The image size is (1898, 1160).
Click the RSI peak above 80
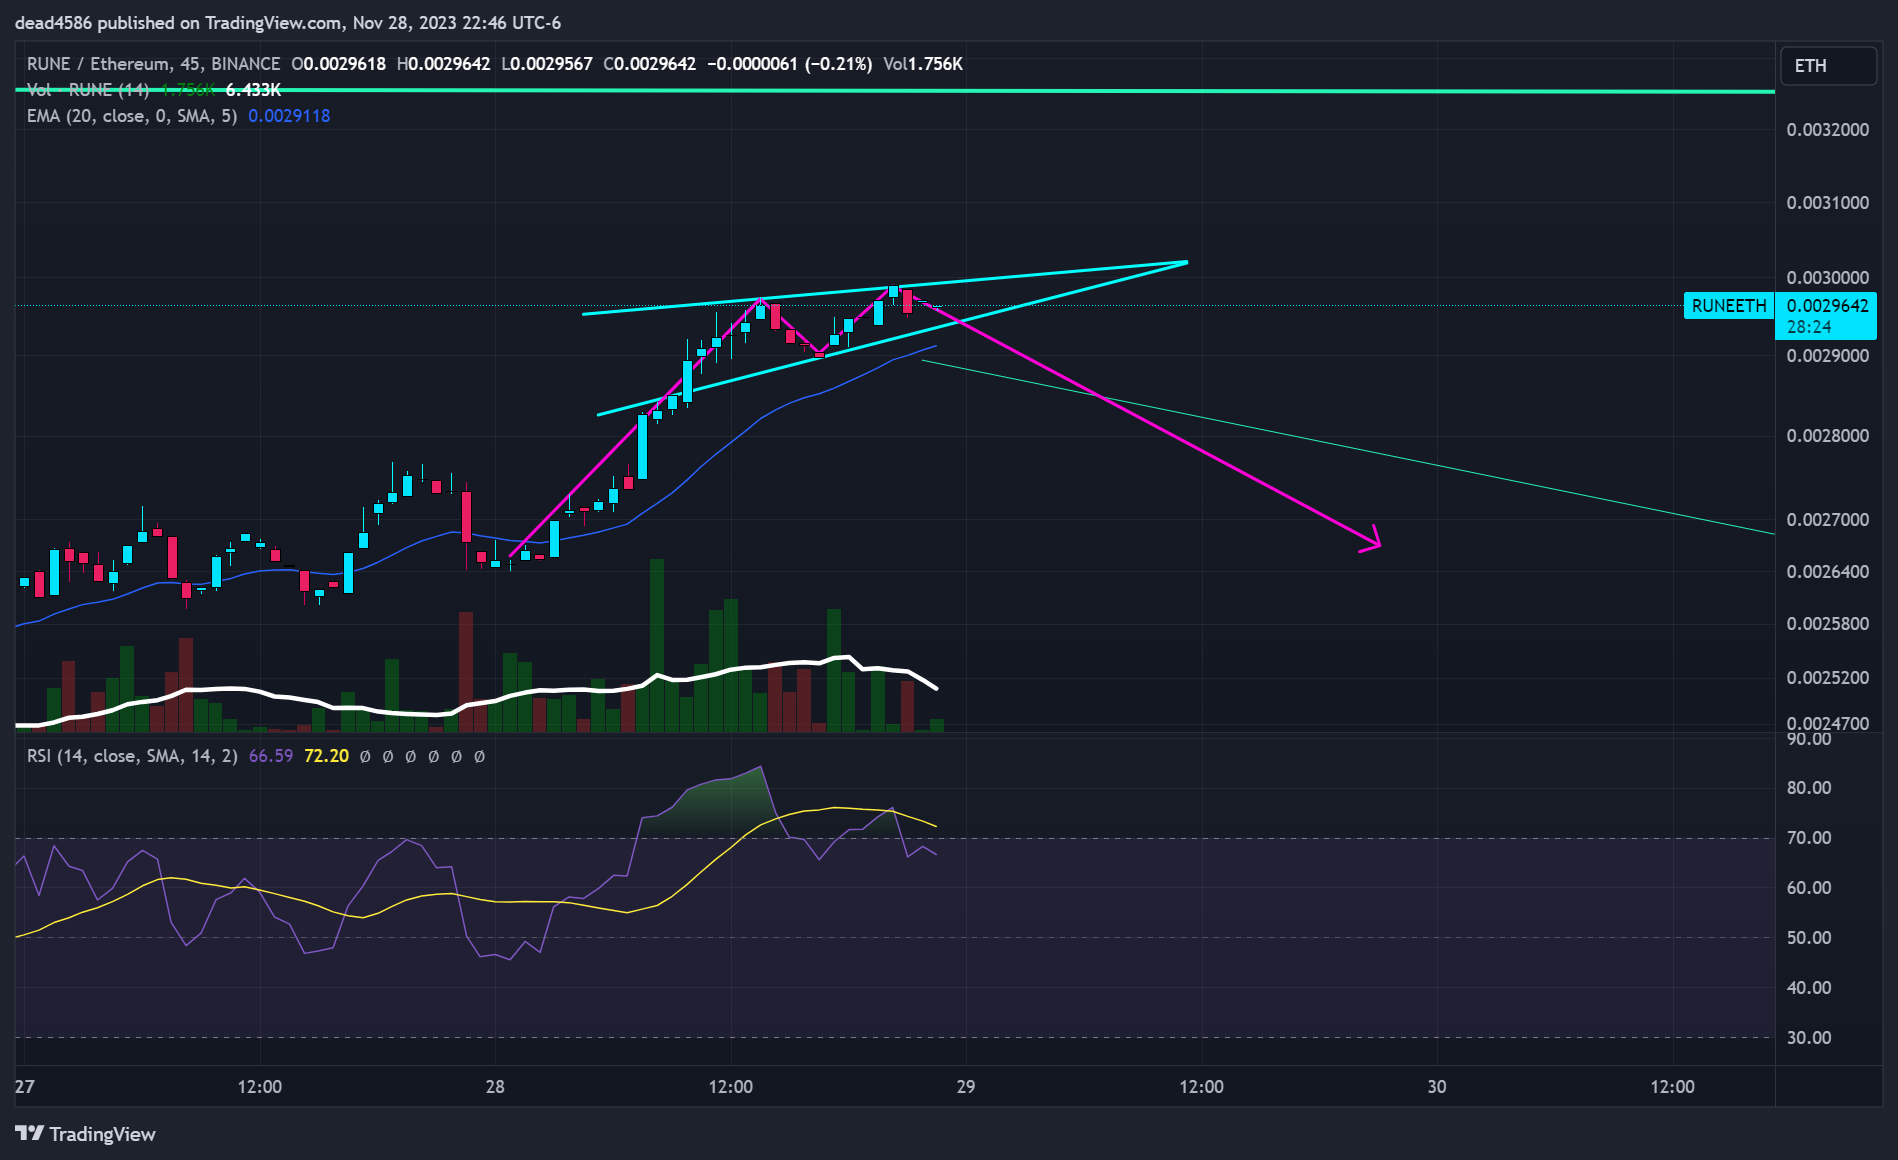pyautogui.click(x=761, y=768)
